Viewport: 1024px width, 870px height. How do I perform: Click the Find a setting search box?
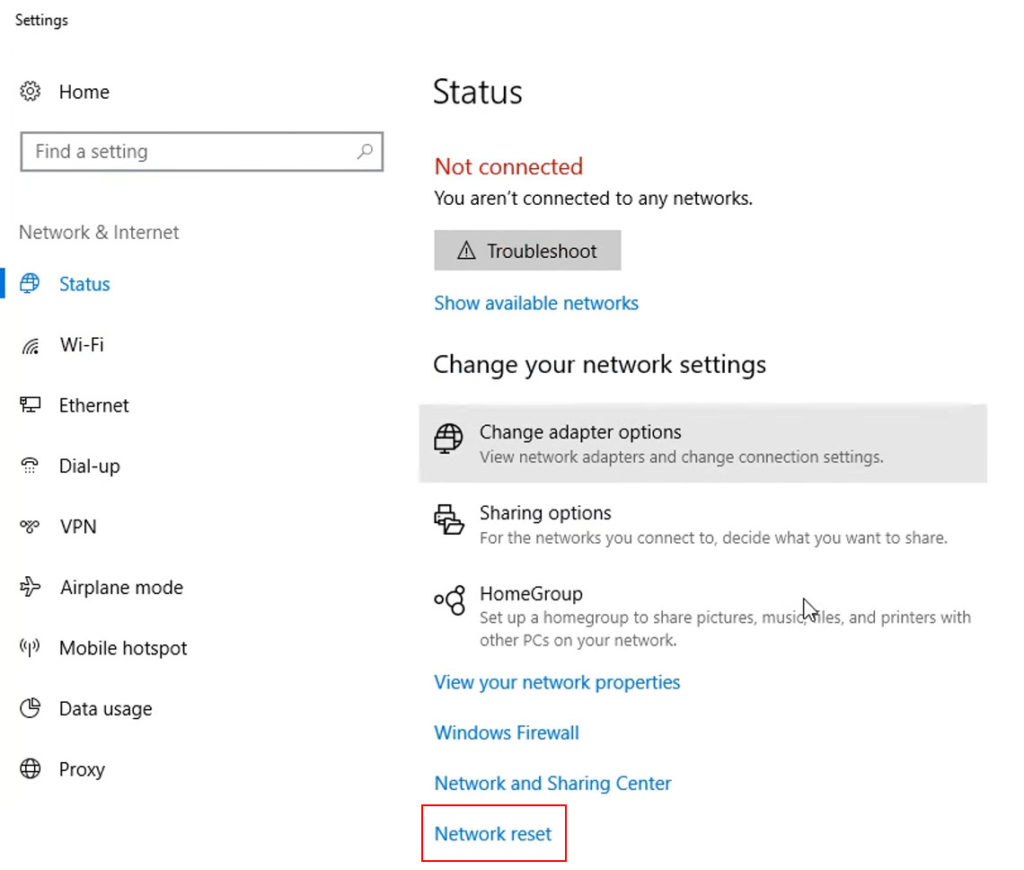(202, 152)
